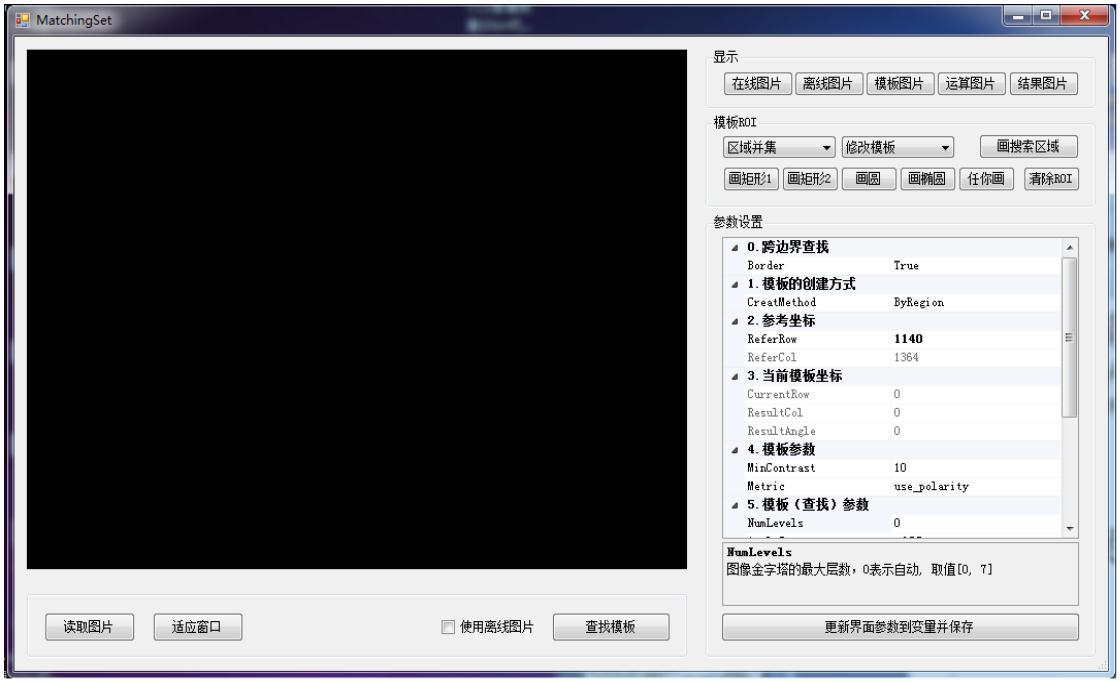Click the 清除ROI button
Image resolution: width=1120 pixels, height=682 pixels.
(1051, 179)
